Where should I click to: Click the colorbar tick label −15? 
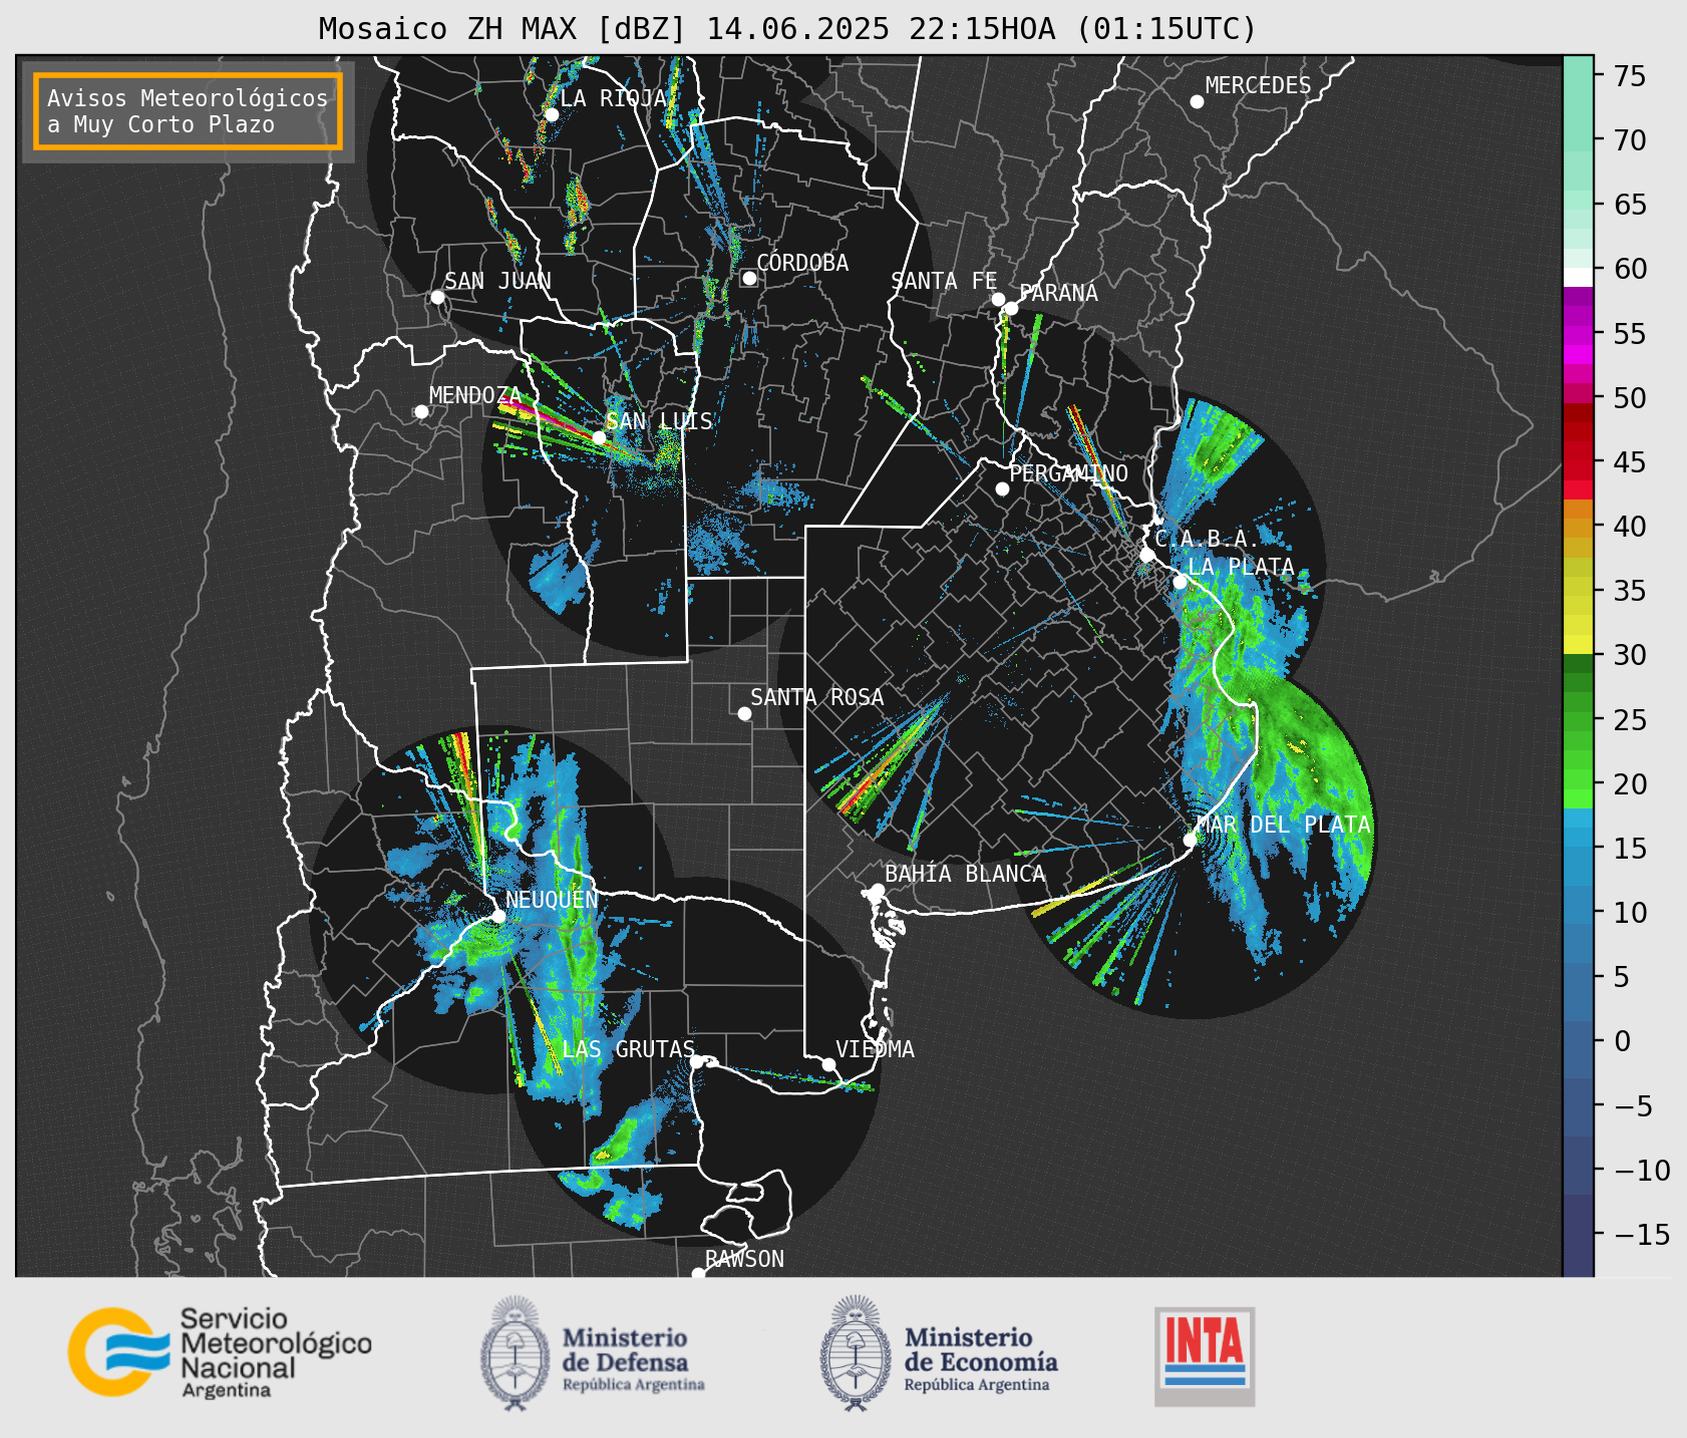1641,1235
